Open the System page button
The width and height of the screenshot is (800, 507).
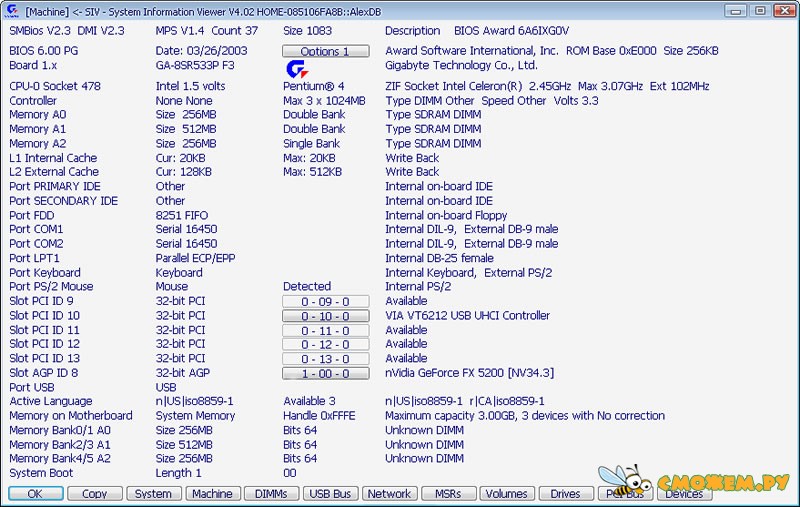click(154, 494)
